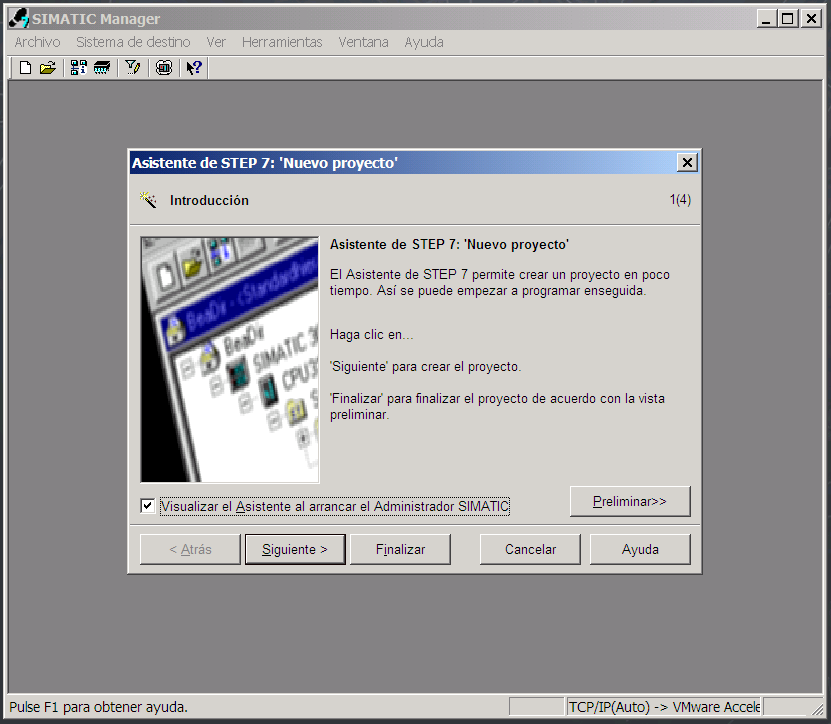The height and width of the screenshot is (724, 831).
Task: Click the New Project toolbar icon
Action: 25,68
